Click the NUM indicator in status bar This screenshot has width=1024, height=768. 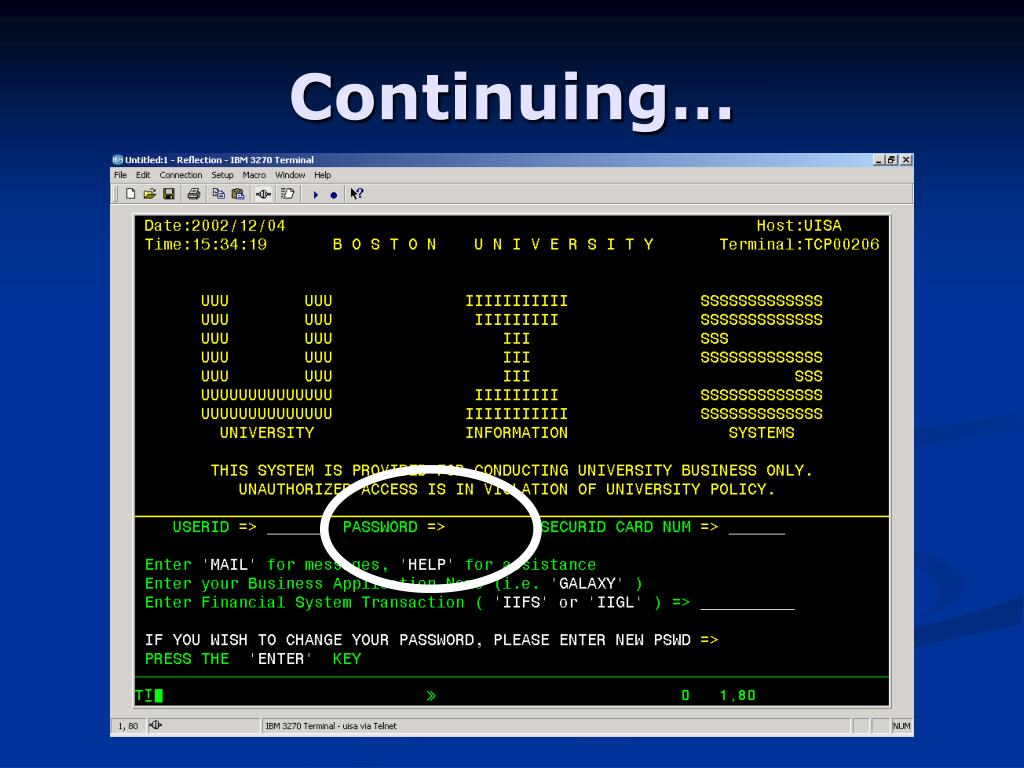(901, 726)
